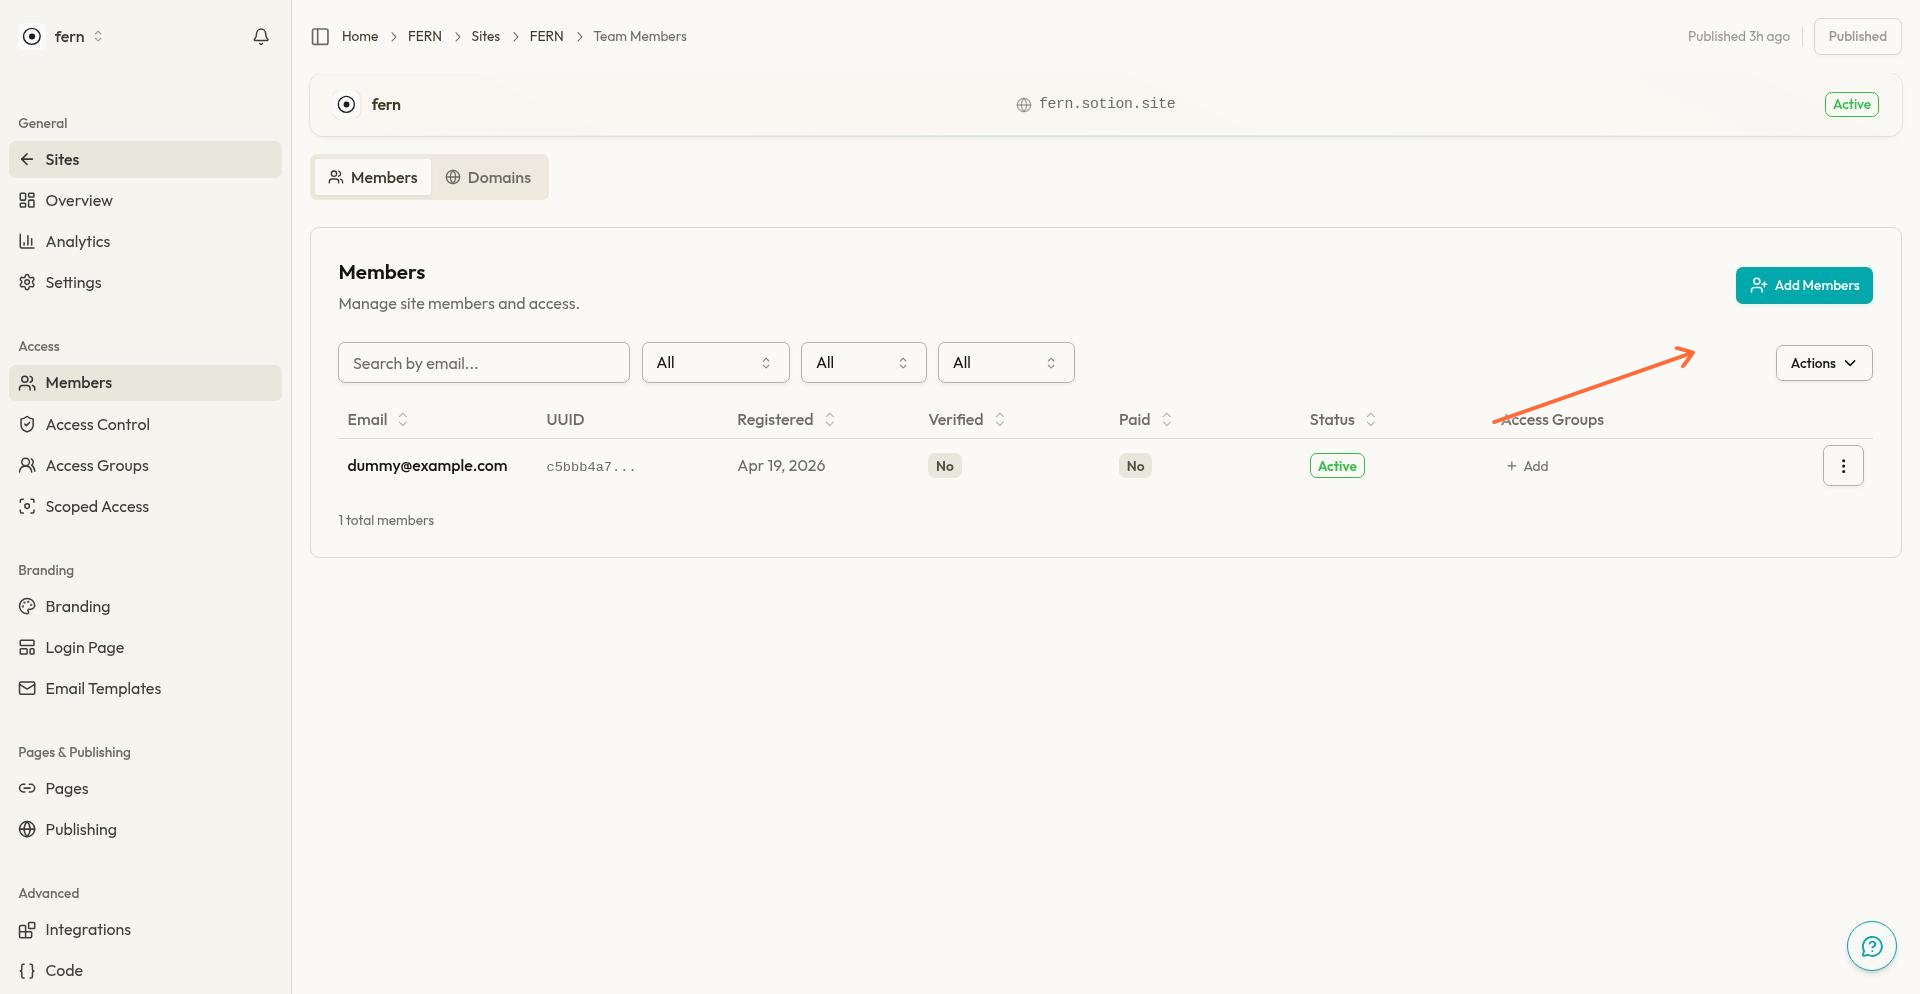This screenshot has width=1920, height=994.
Task: Click the Sites breadcrumb
Action: tap(486, 36)
